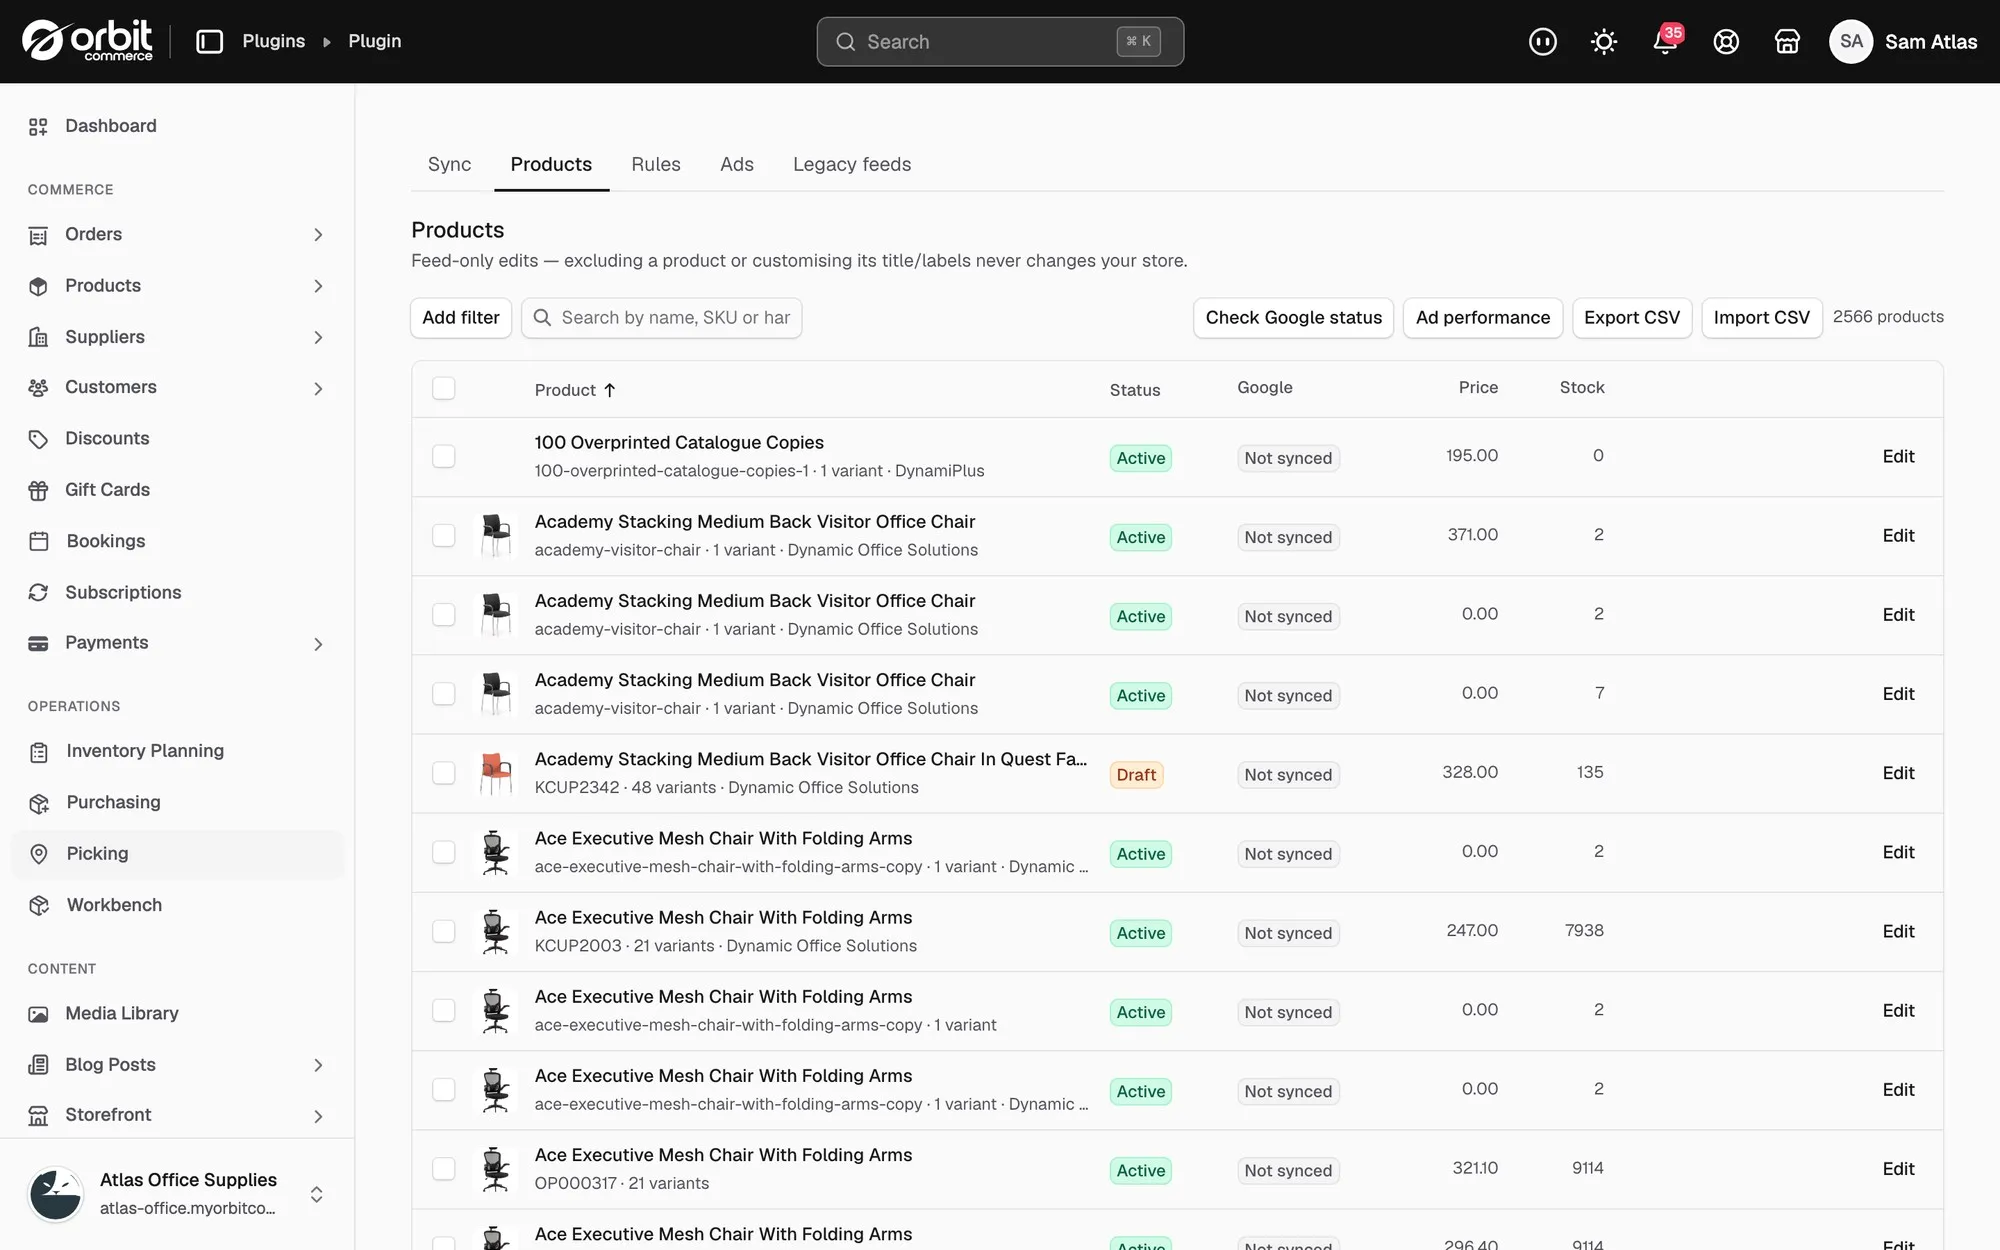2000x1250 pixels.
Task: Tick checkbox for 371.00 Academy chair
Action: tap(443, 536)
